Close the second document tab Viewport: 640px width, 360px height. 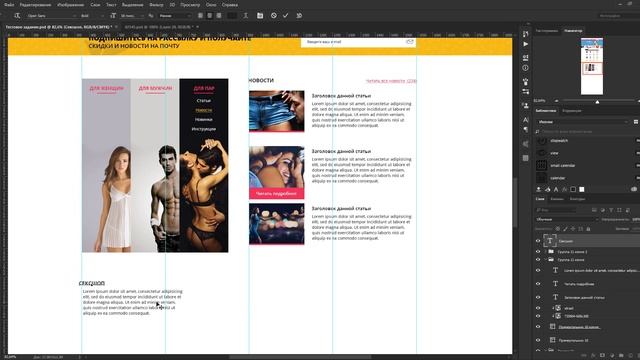click(198, 27)
